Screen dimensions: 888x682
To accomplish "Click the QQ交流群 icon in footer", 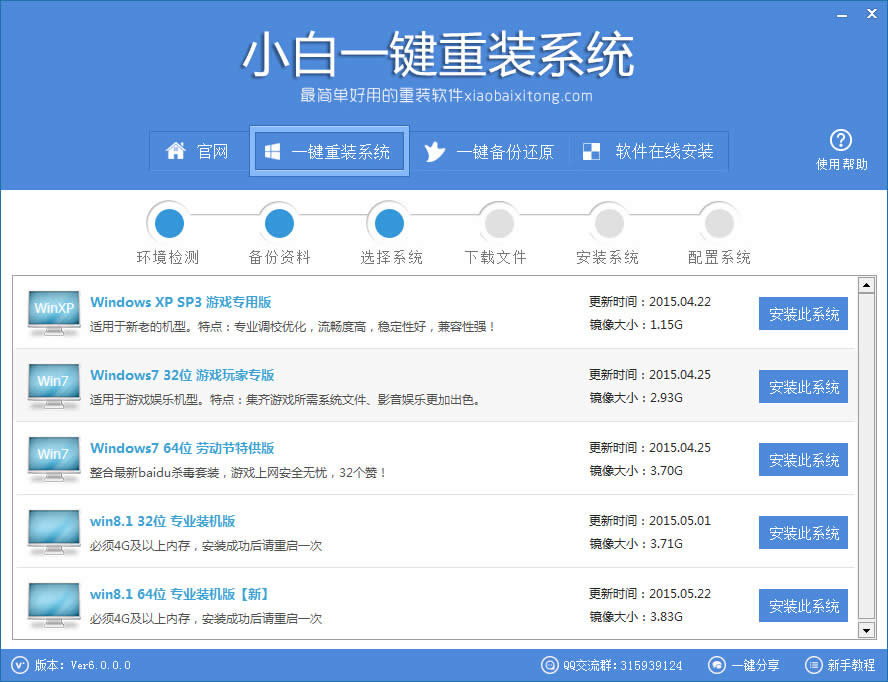I will coord(549,665).
